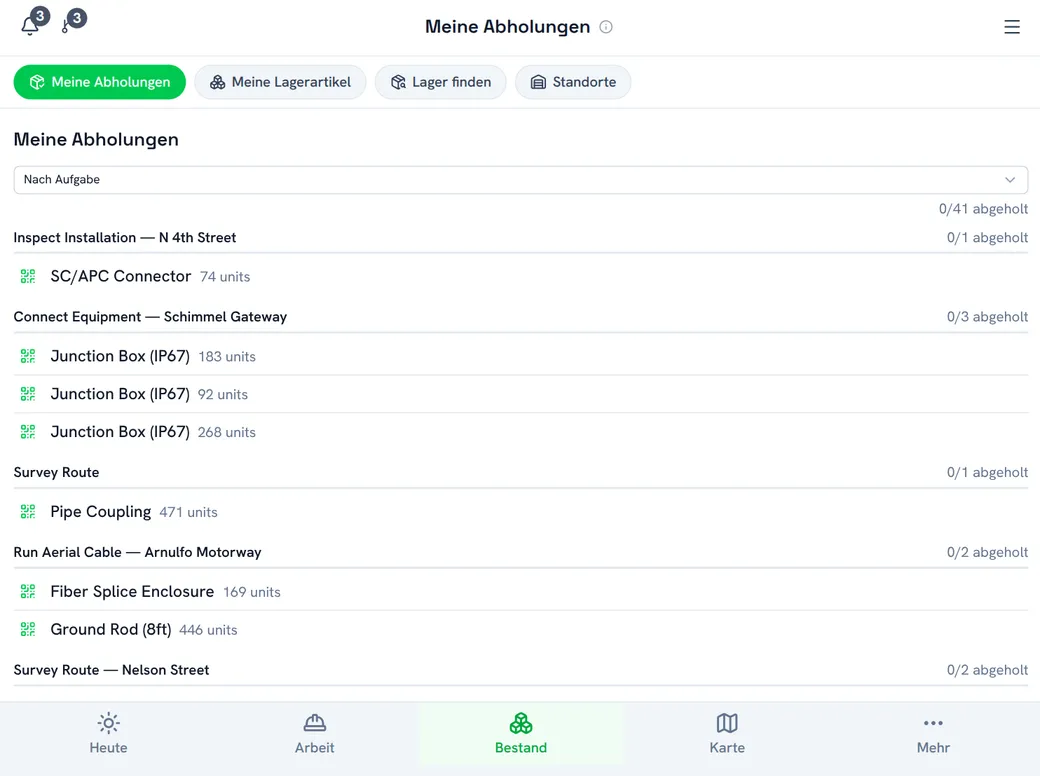Open the Standorte tab
Image resolution: width=1040 pixels, height=776 pixels.
tap(573, 82)
